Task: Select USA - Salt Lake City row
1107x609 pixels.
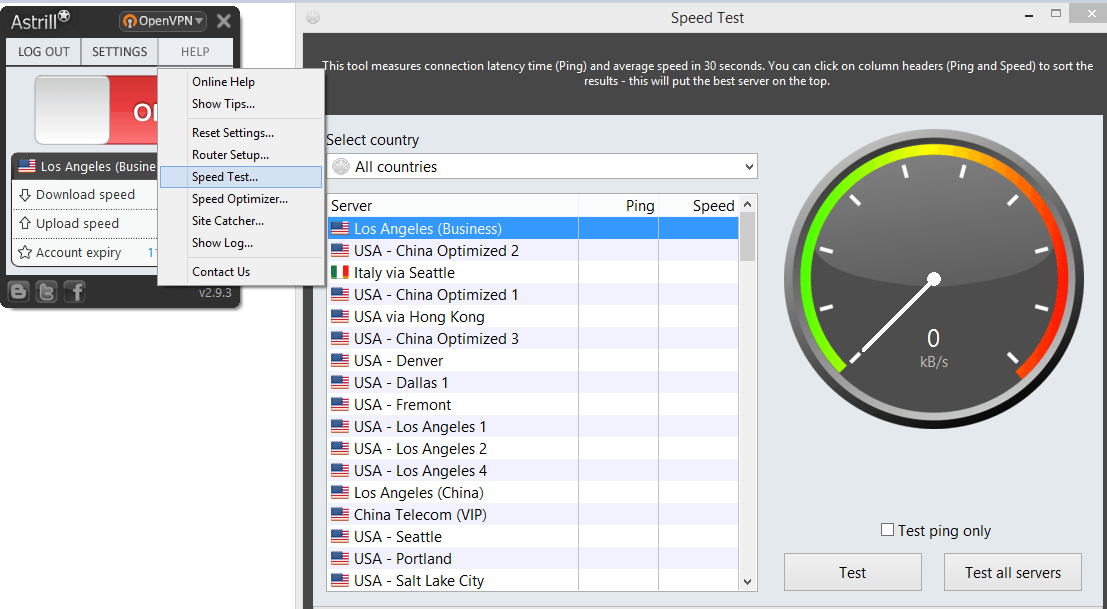Action: 534,580
